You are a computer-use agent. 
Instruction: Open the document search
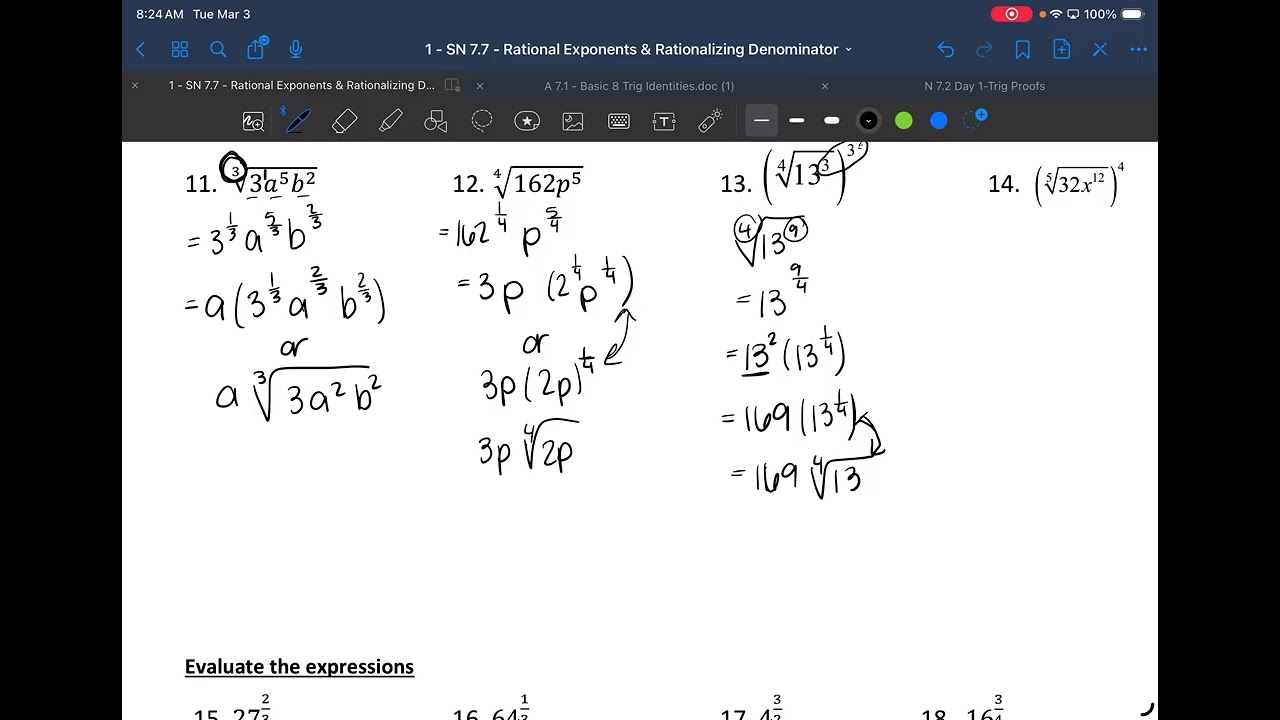(218, 49)
